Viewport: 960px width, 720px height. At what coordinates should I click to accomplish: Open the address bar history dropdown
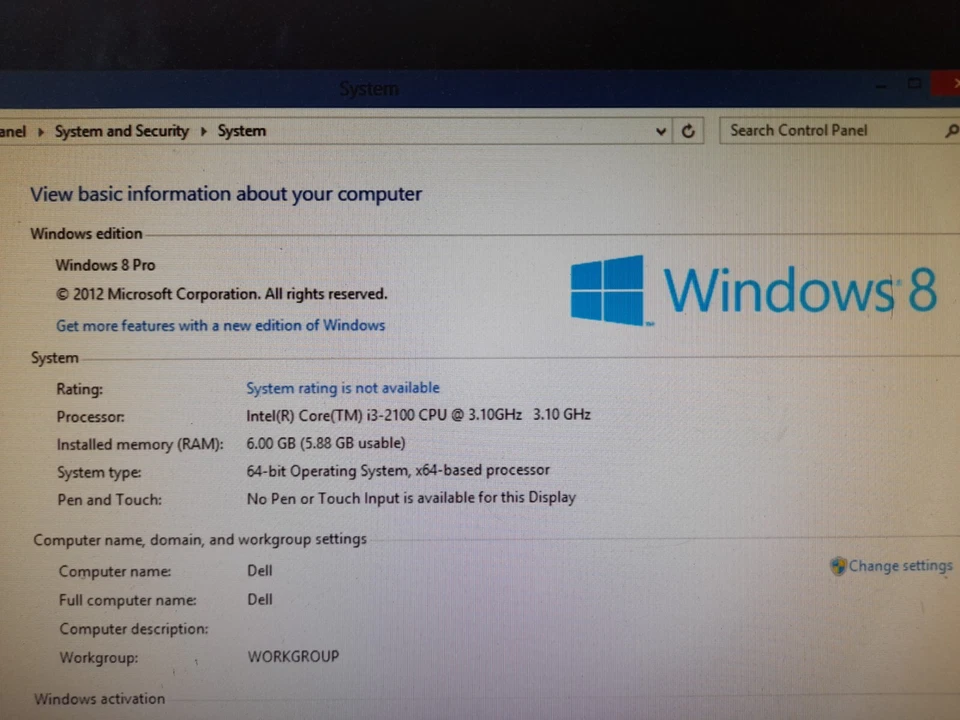click(660, 130)
